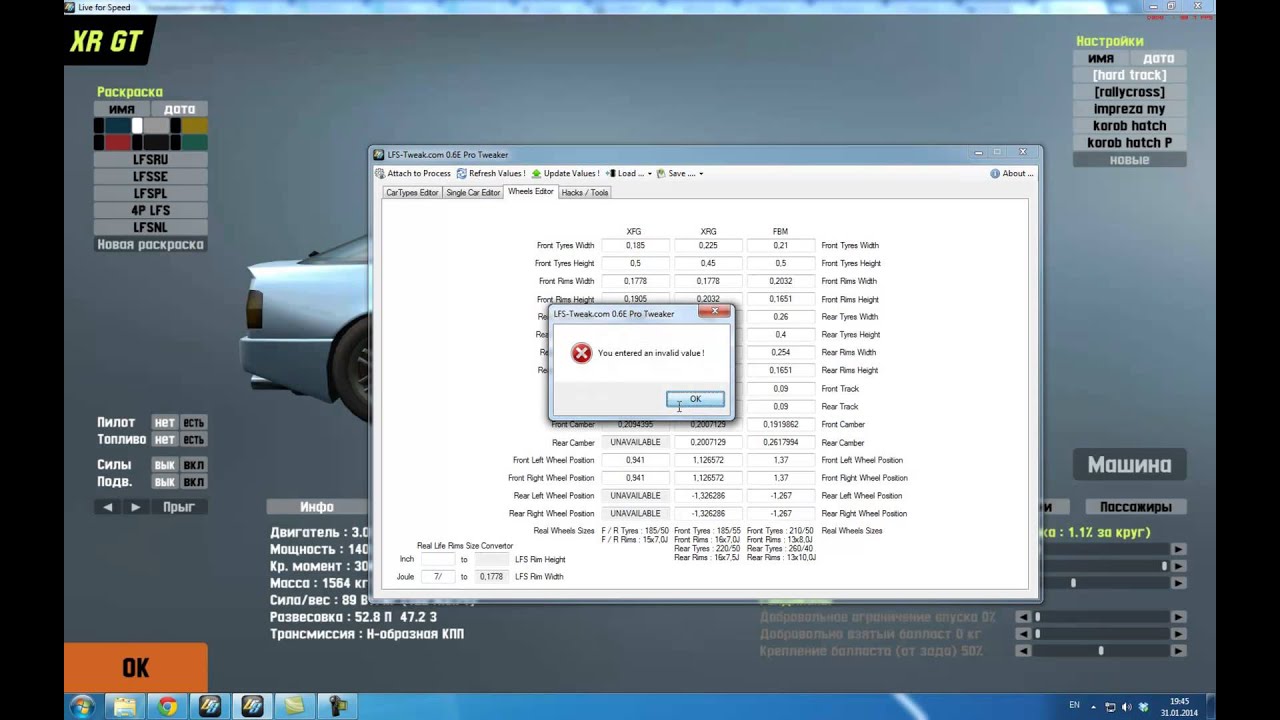Switch to Single Car Editor tab
Viewport: 1280px width, 720px height.
pyautogui.click(x=473, y=192)
